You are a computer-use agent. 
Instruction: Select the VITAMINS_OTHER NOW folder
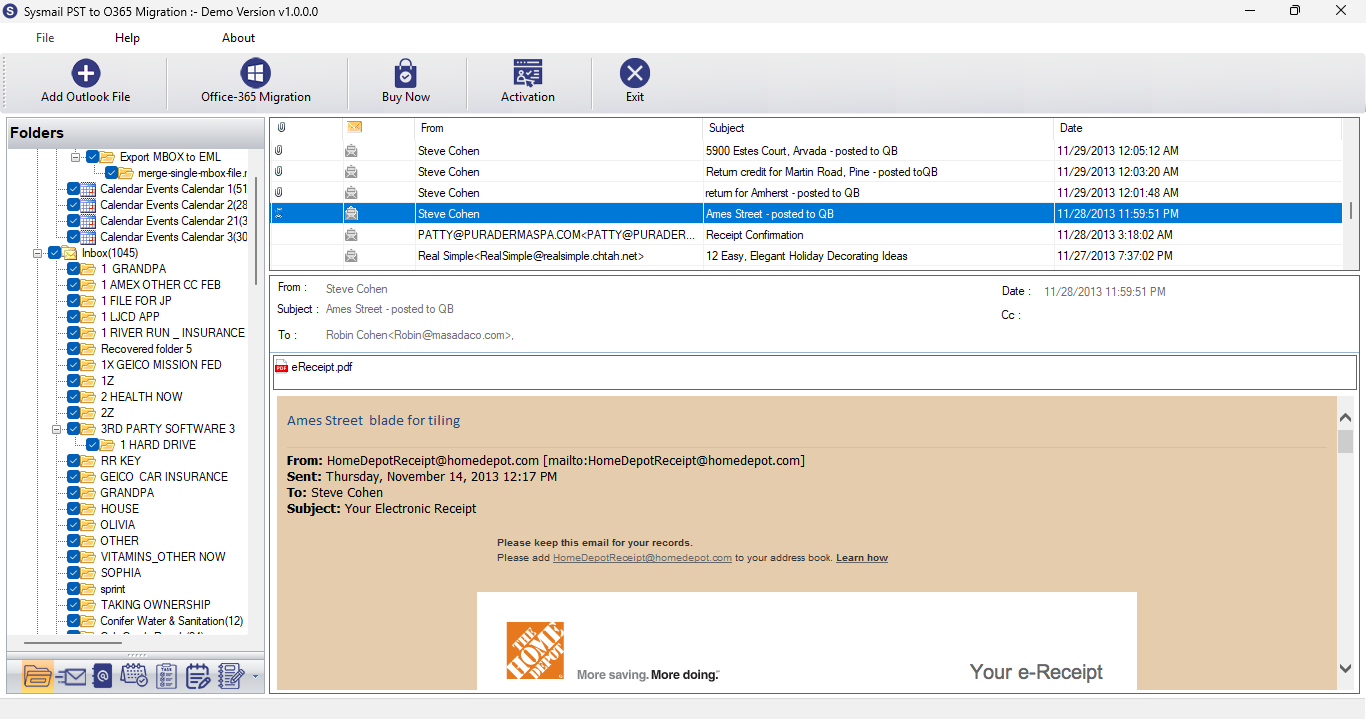pyautogui.click(x=163, y=557)
